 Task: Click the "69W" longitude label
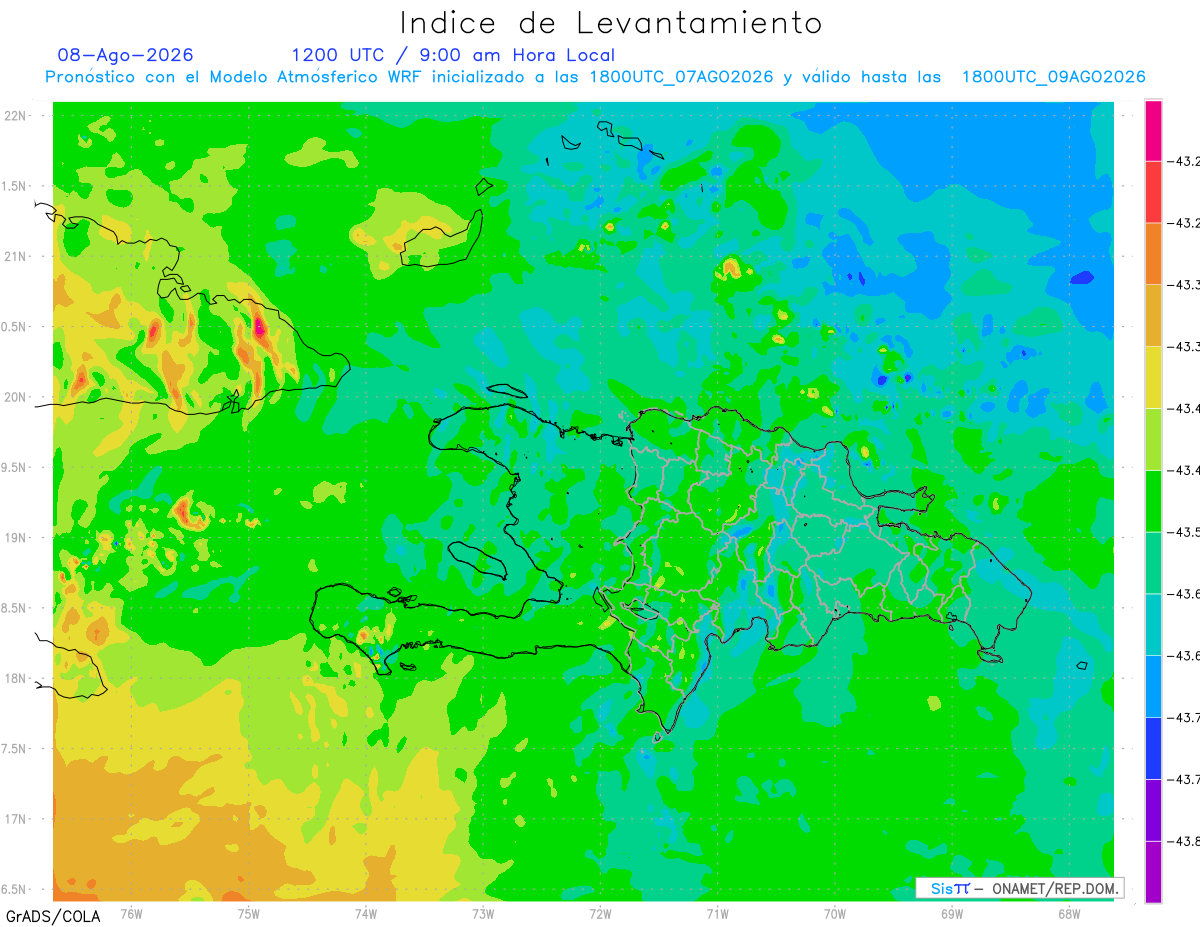(x=952, y=914)
